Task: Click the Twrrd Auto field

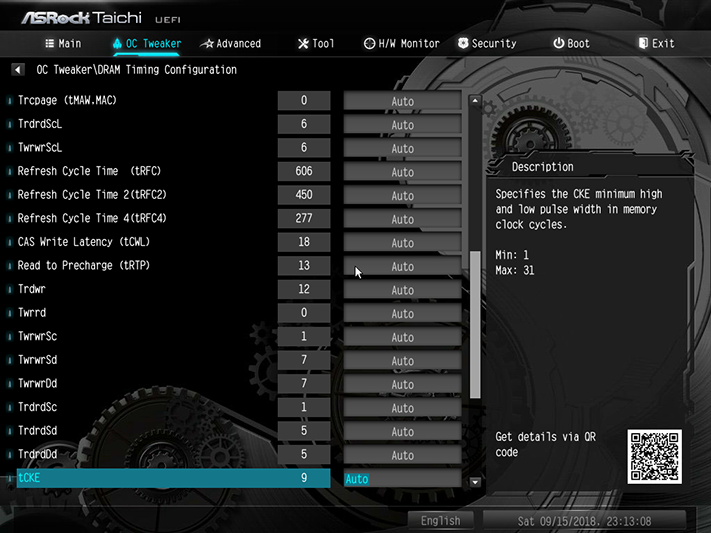Action: [402, 313]
